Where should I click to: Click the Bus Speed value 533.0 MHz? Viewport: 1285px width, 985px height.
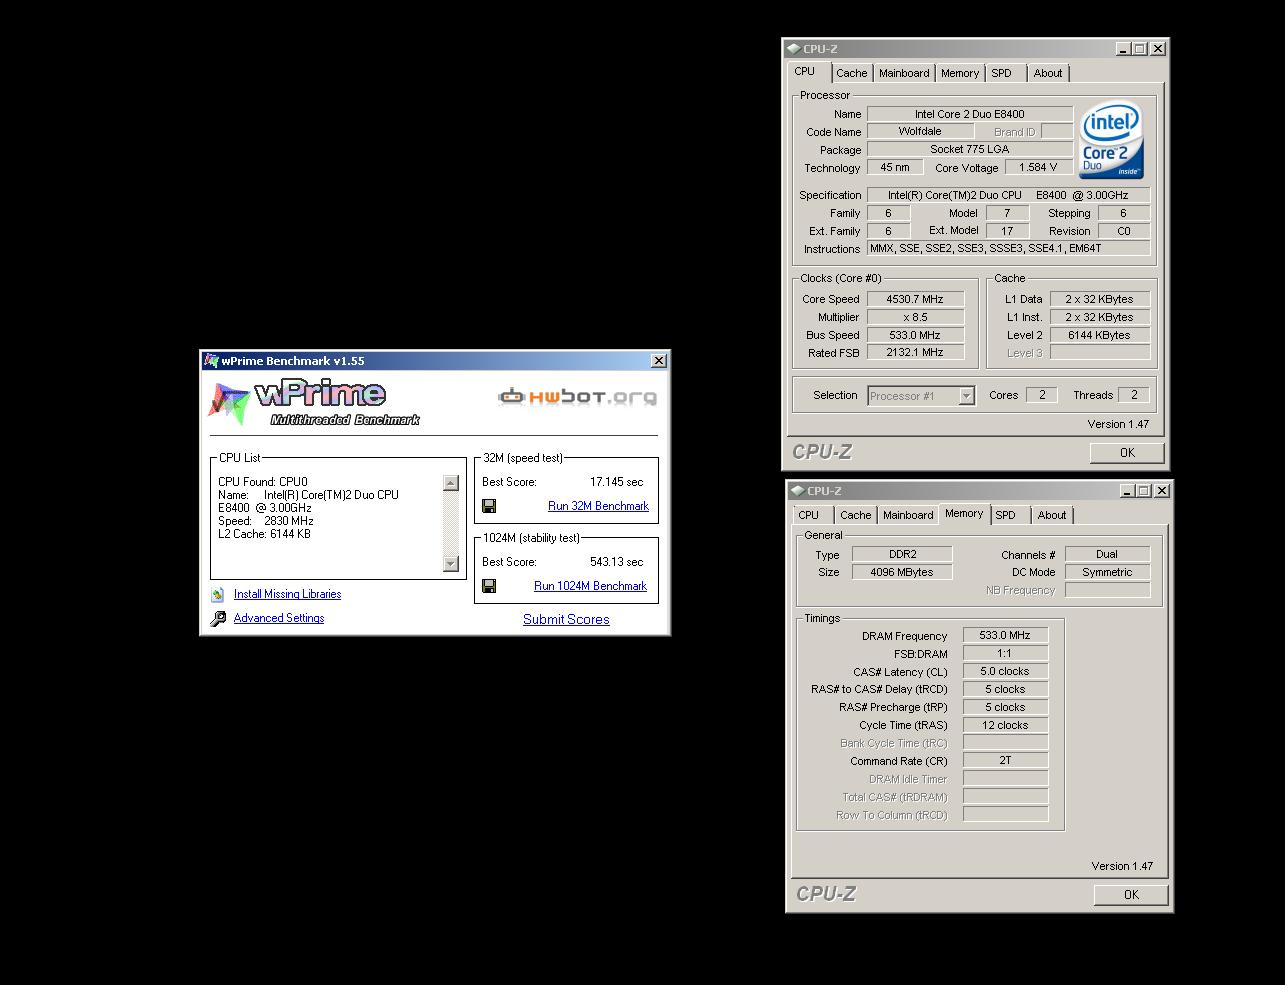tap(915, 335)
